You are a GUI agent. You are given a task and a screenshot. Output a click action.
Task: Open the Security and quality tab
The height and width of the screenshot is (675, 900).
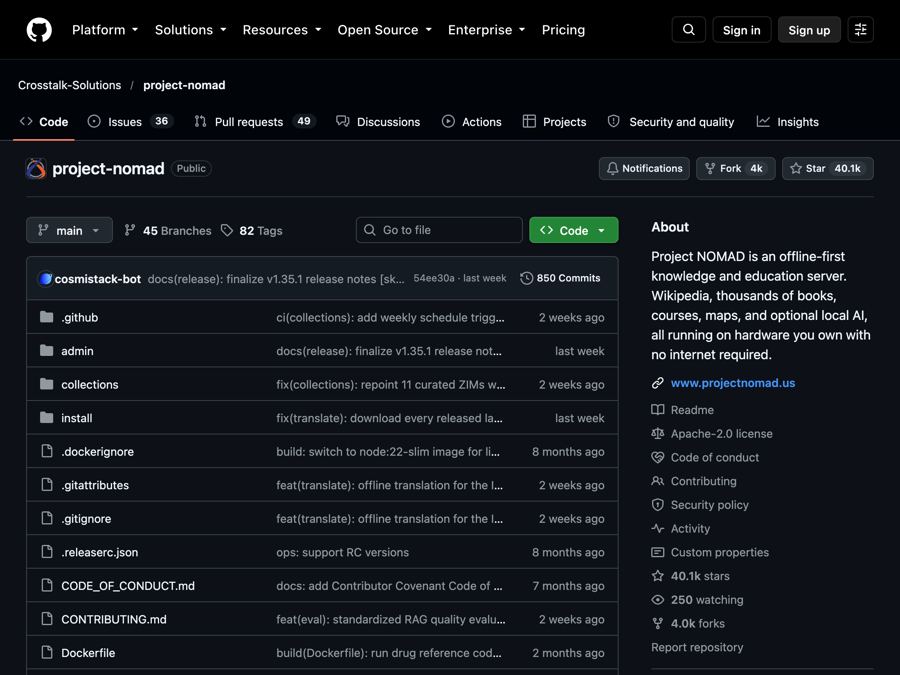pos(671,122)
